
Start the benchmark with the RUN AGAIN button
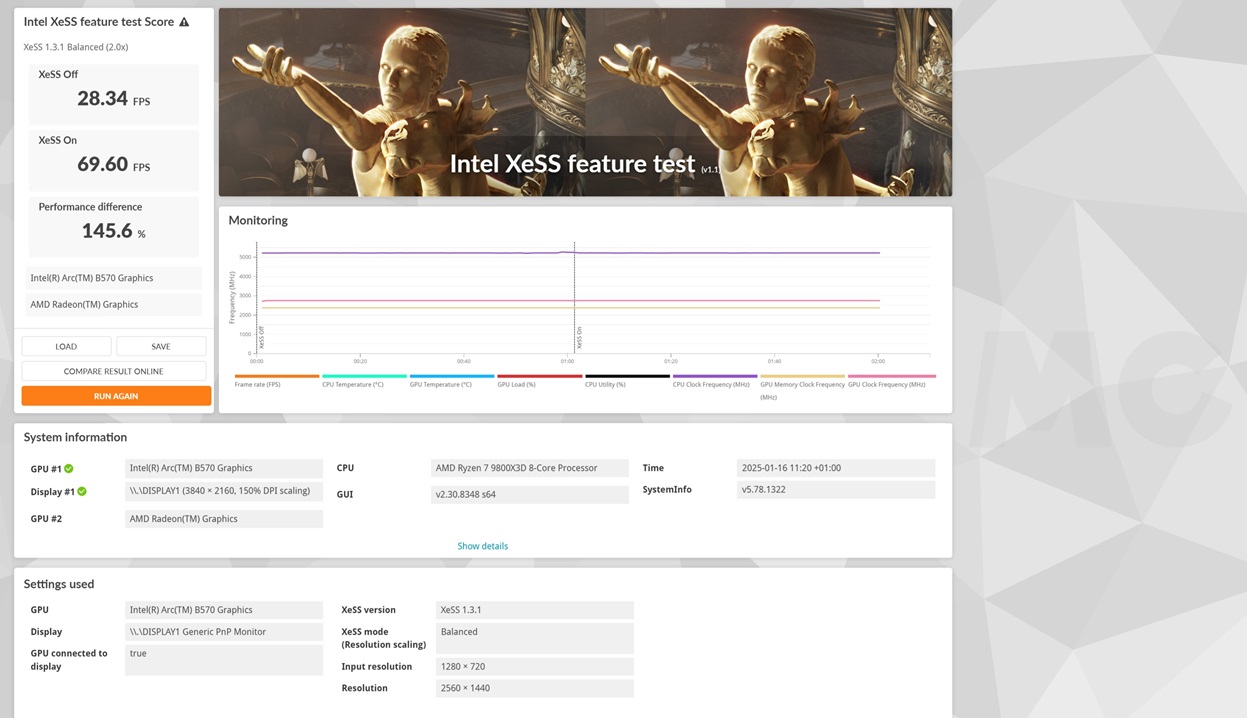[x=116, y=396]
